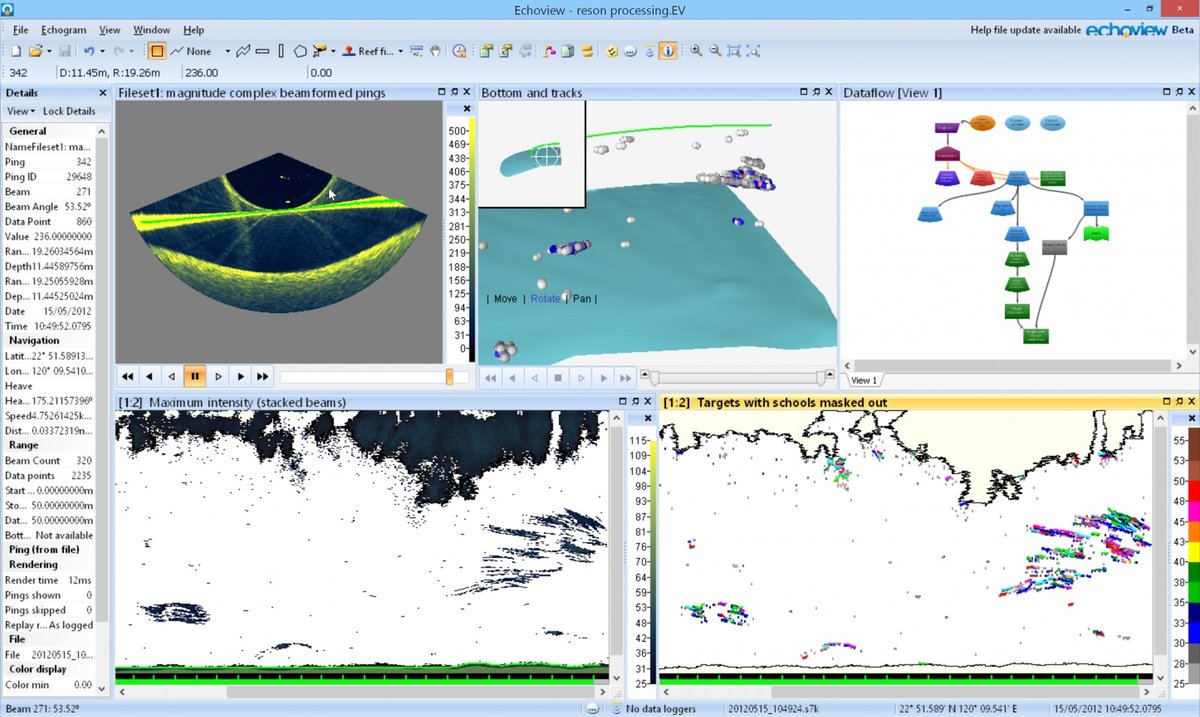
Task: Select the View 1 dataflow tab
Action: 866,381
